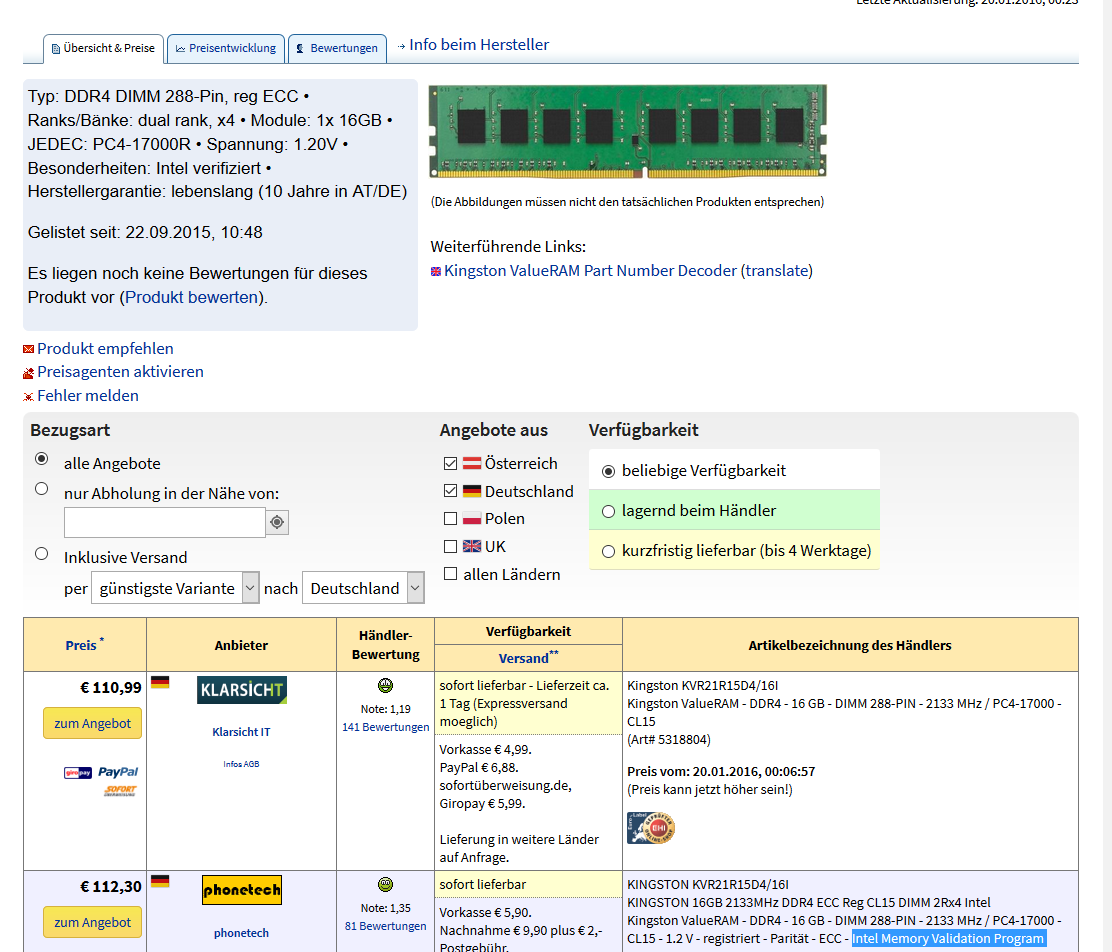
Task: Select lagernd beim Händler radio option
Action: [x=608, y=511]
